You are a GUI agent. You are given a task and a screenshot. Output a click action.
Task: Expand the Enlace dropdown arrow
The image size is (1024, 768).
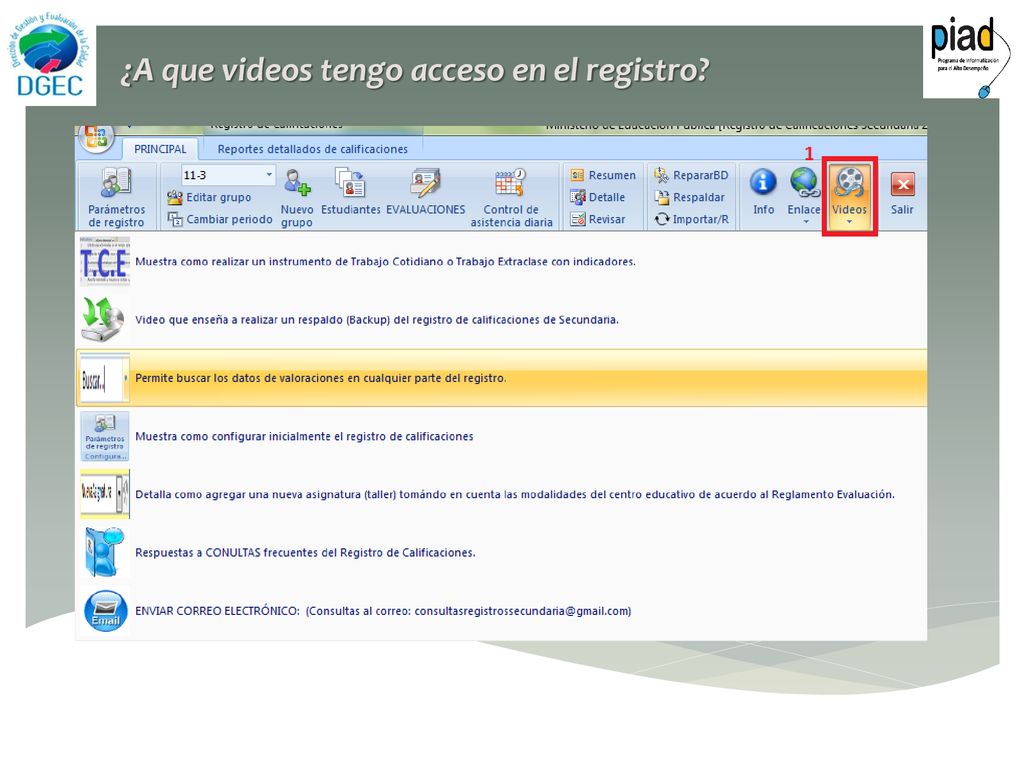pos(805,222)
